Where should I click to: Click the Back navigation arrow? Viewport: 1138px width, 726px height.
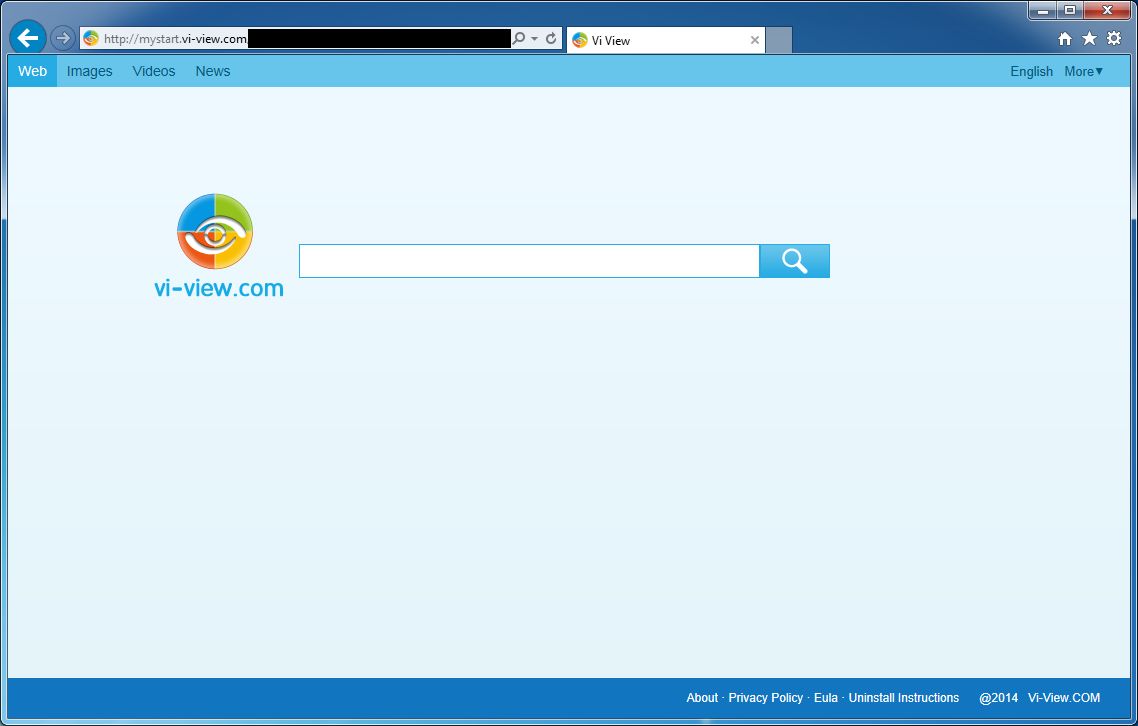(27, 37)
